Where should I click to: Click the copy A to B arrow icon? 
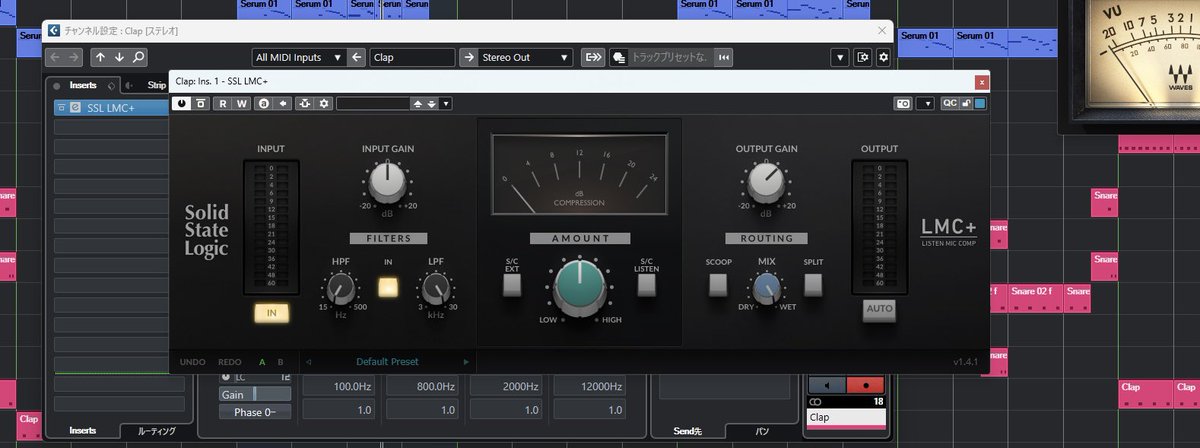283,103
